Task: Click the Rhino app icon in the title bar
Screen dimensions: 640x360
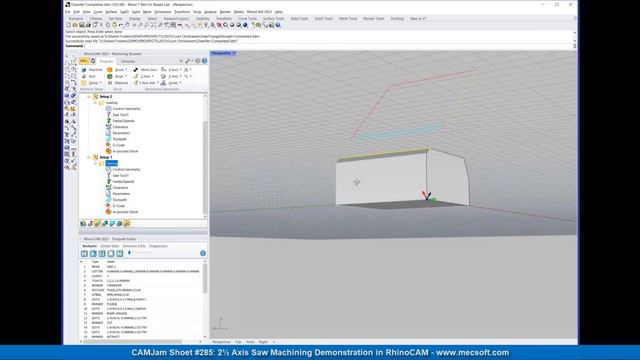Action: pyautogui.click(x=68, y=4)
